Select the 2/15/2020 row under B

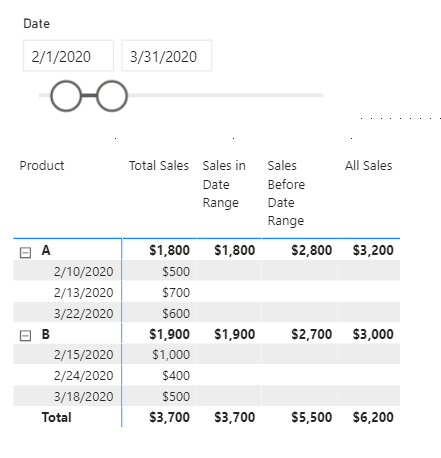207,354
